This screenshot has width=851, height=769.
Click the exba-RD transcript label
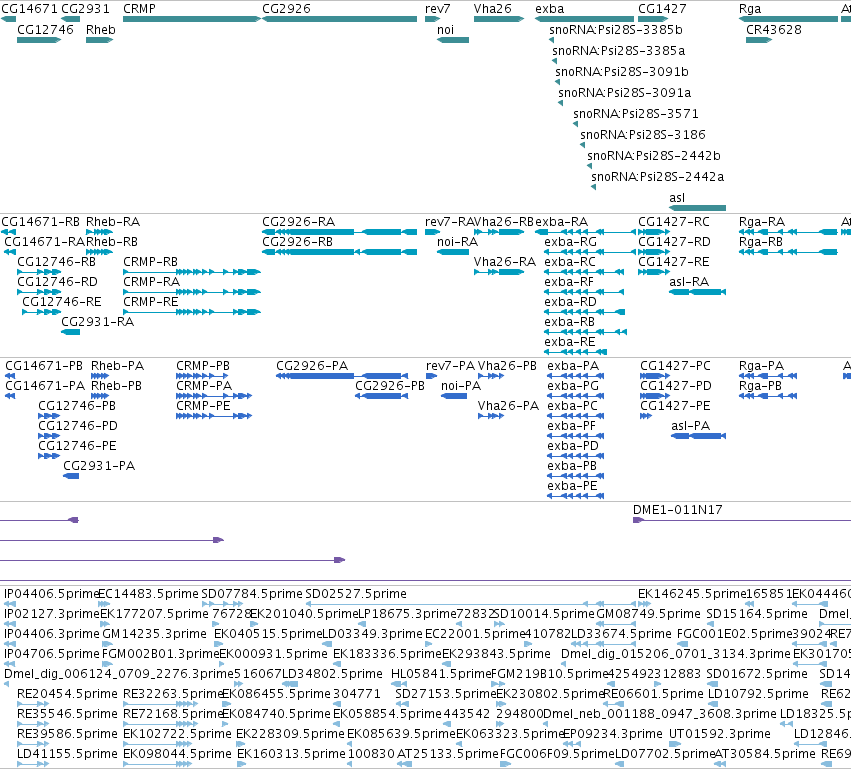(x=570, y=302)
